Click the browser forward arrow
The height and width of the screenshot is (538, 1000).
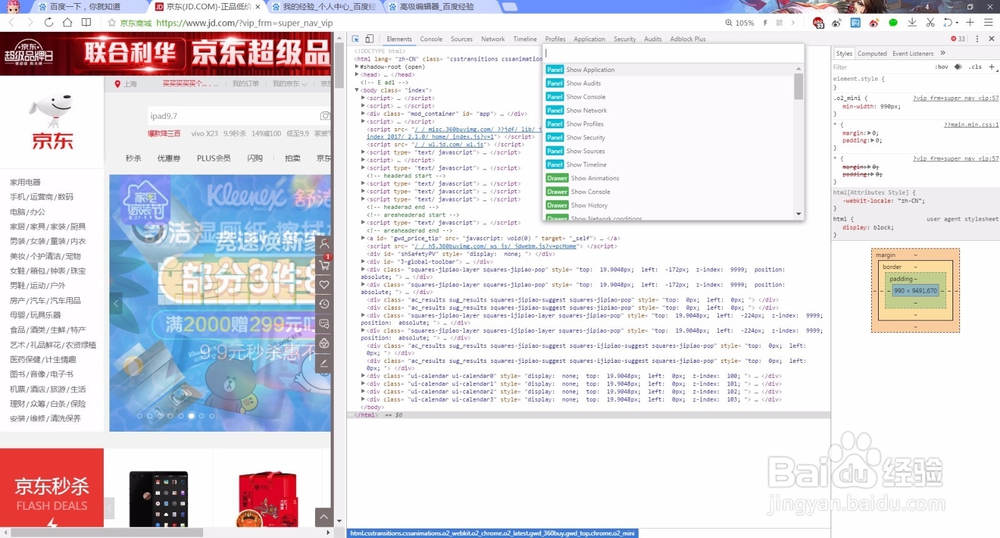(x=29, y=22)
